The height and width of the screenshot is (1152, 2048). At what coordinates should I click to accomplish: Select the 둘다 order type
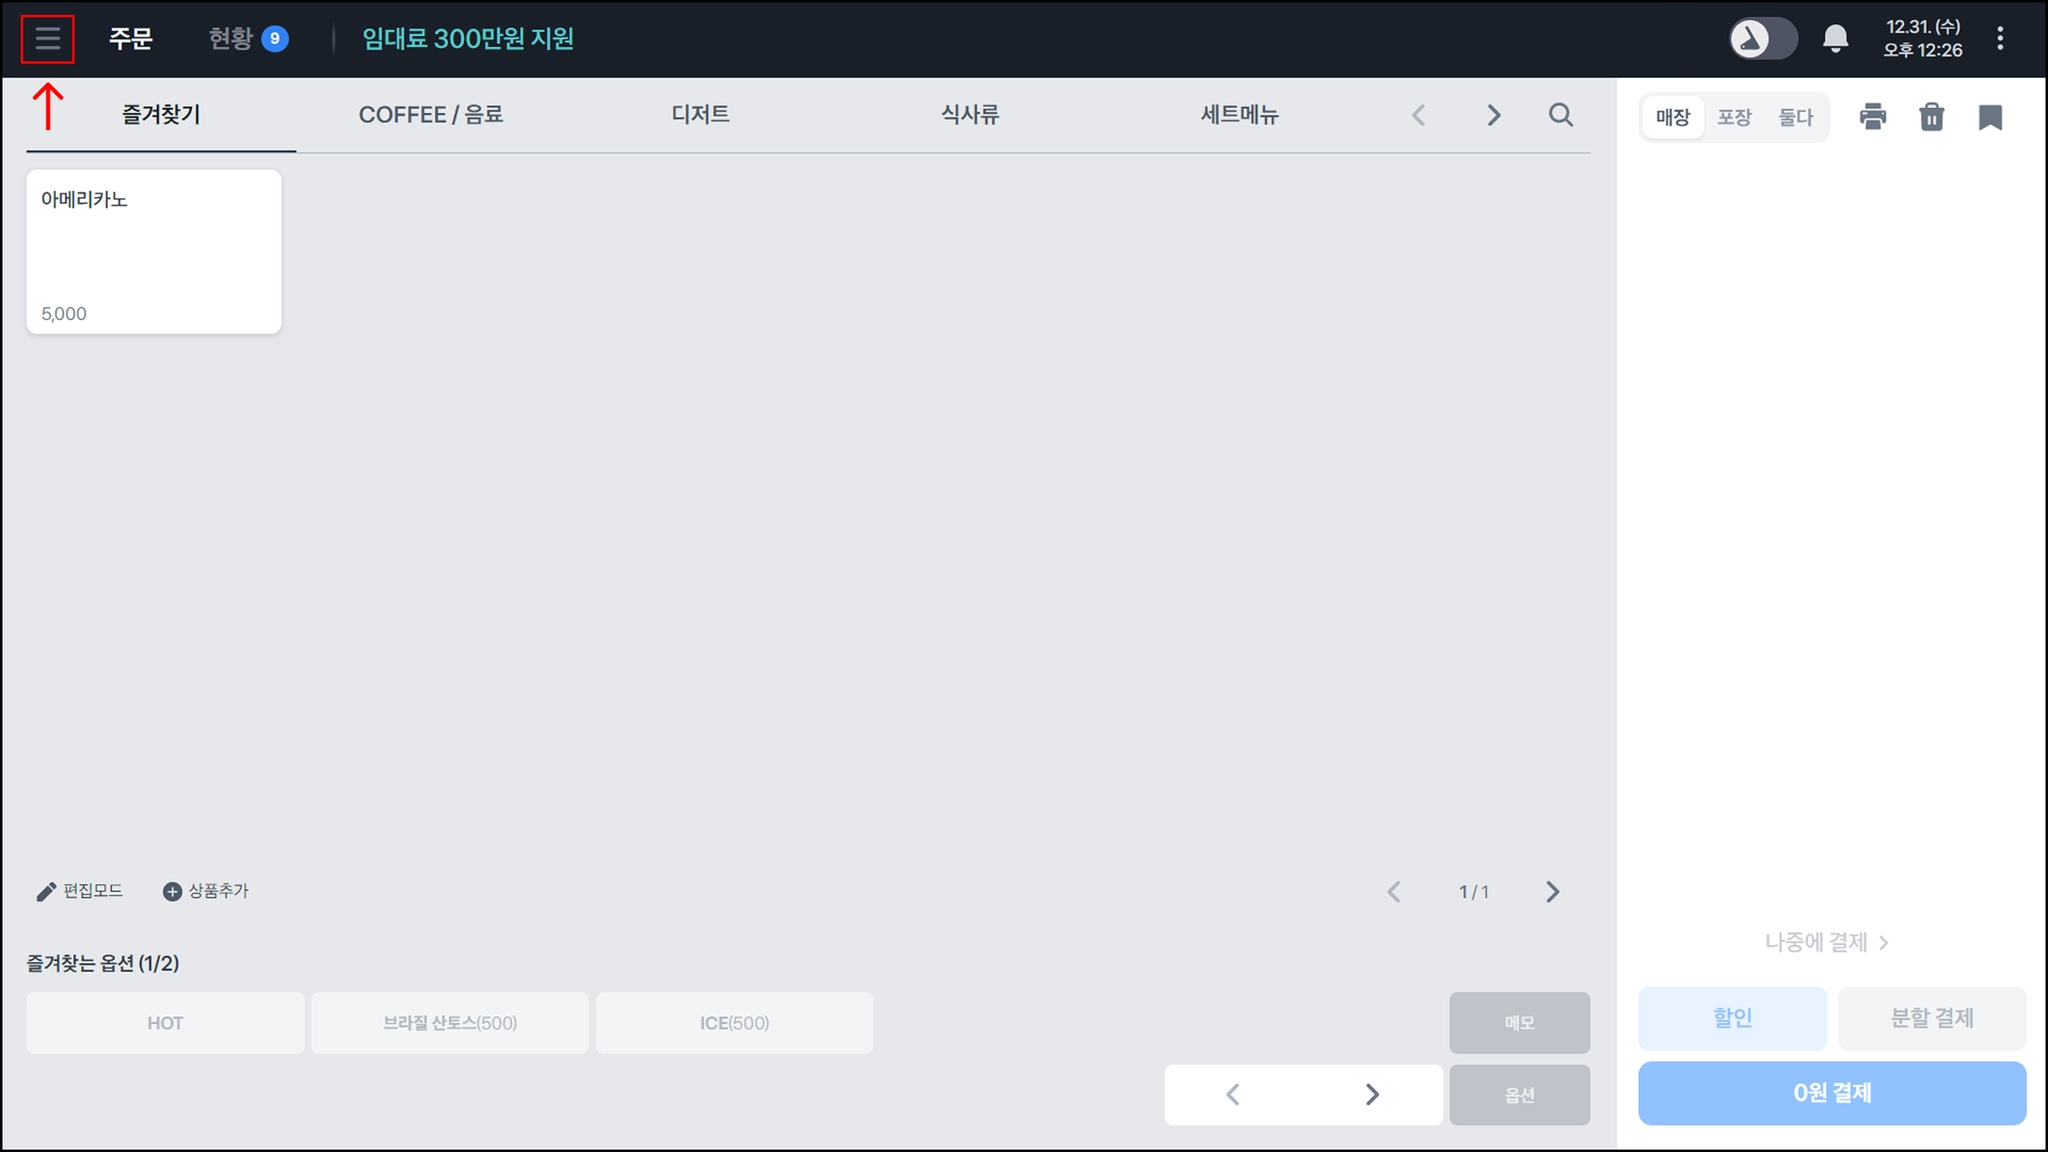tap(1795, 117)
